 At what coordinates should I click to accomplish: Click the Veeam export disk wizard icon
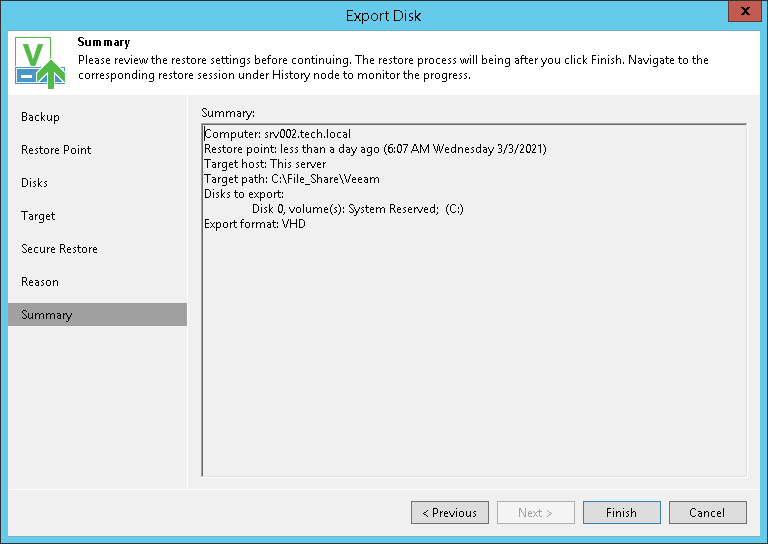(39, 62)
